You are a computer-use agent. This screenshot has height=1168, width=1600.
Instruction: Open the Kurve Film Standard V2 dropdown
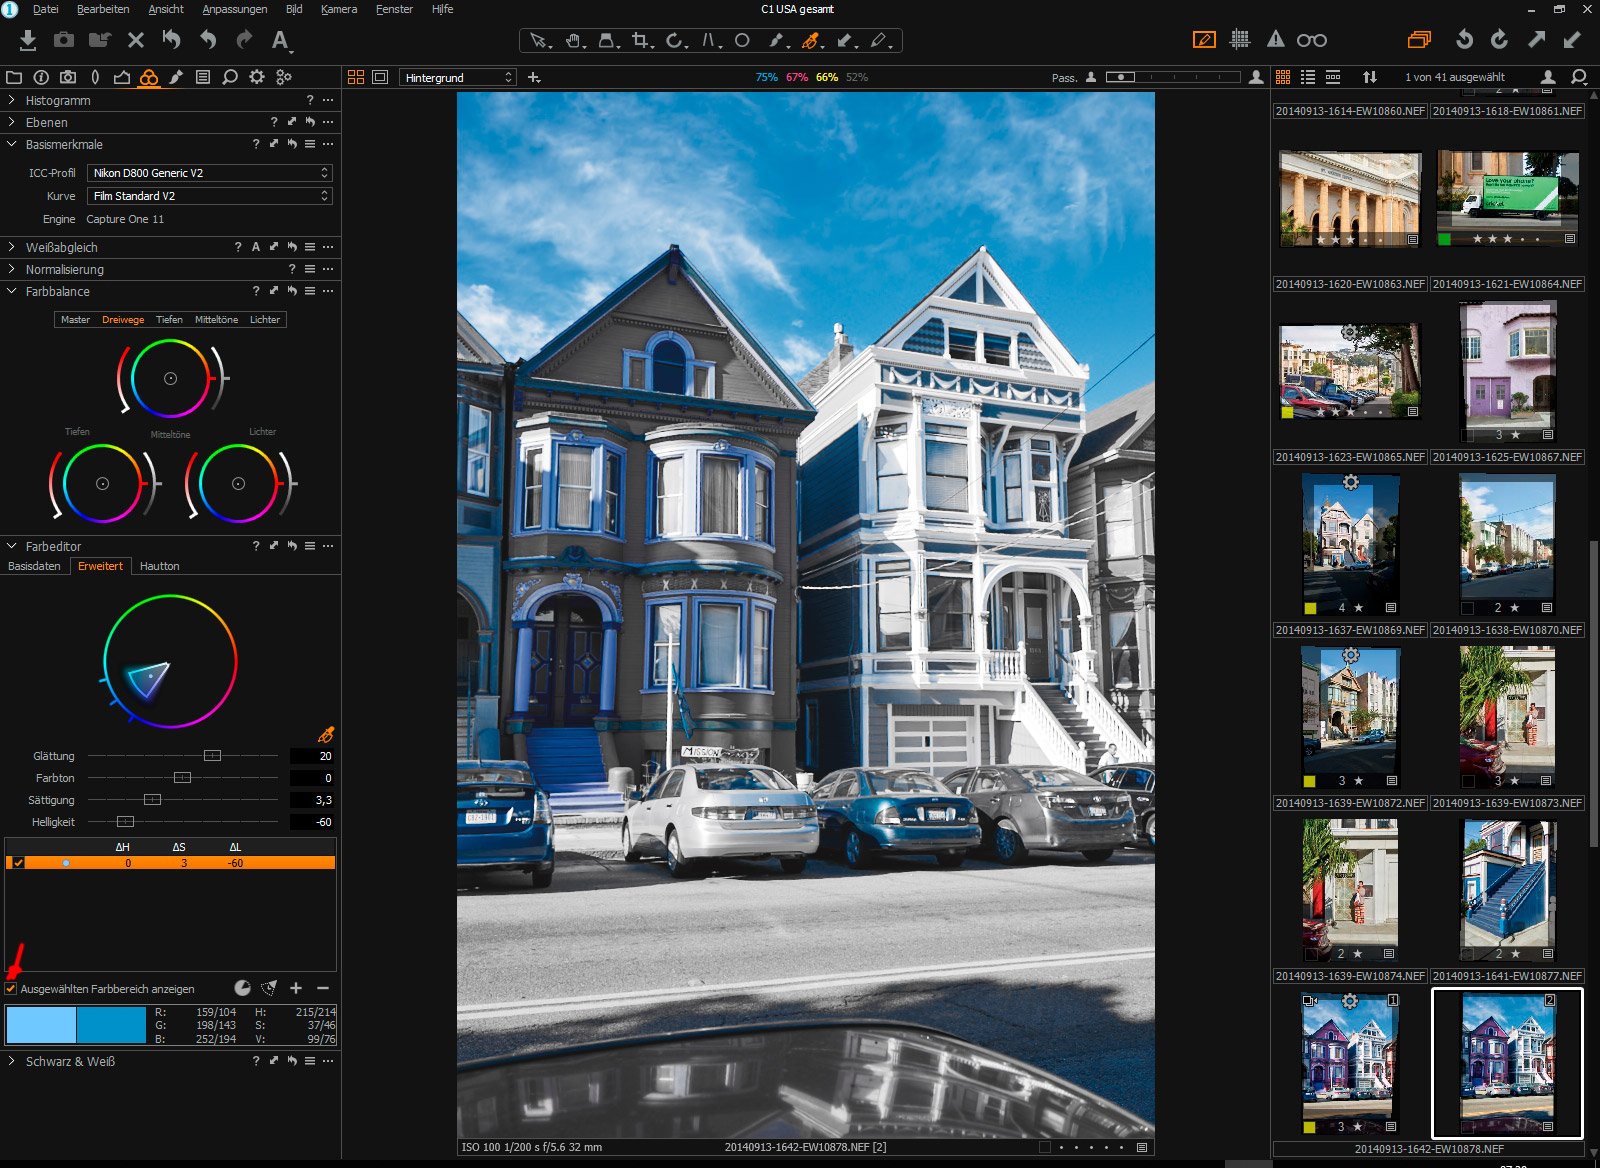coord(210,196)
